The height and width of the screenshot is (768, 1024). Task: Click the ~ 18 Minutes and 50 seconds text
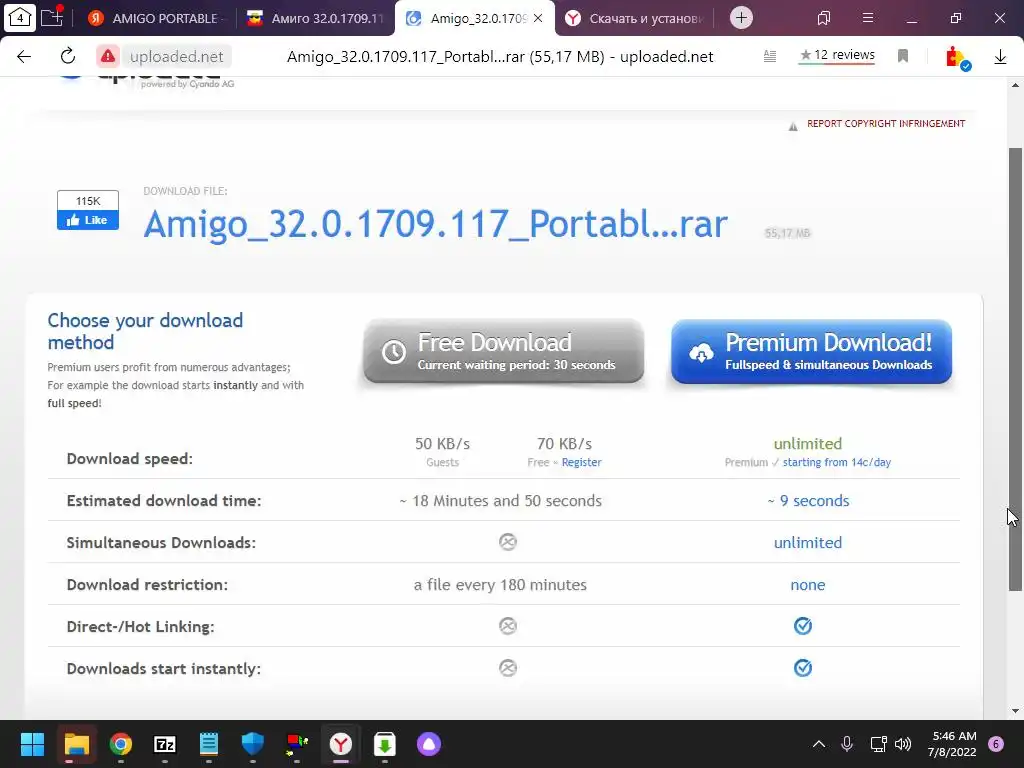[501, 501]
